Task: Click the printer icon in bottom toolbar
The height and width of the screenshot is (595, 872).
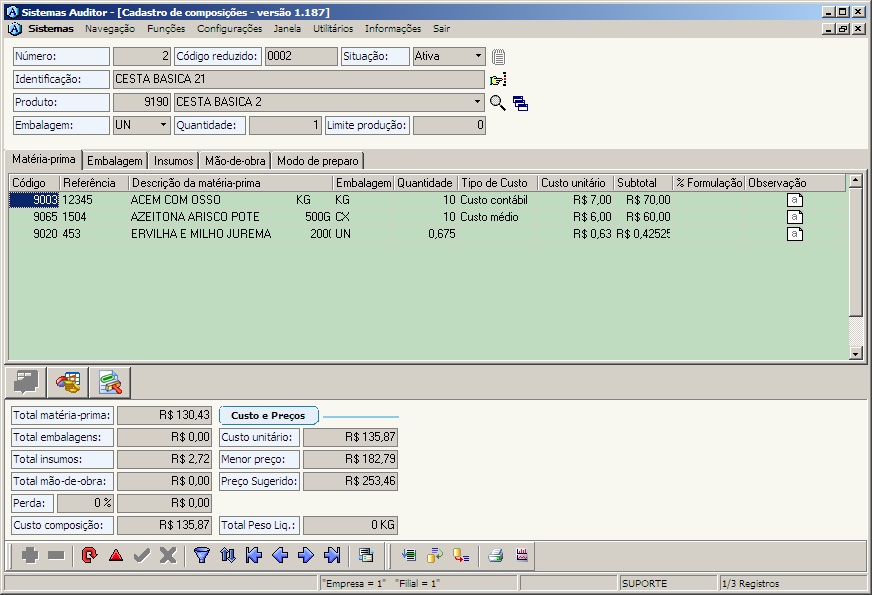Action: point(495,556)
